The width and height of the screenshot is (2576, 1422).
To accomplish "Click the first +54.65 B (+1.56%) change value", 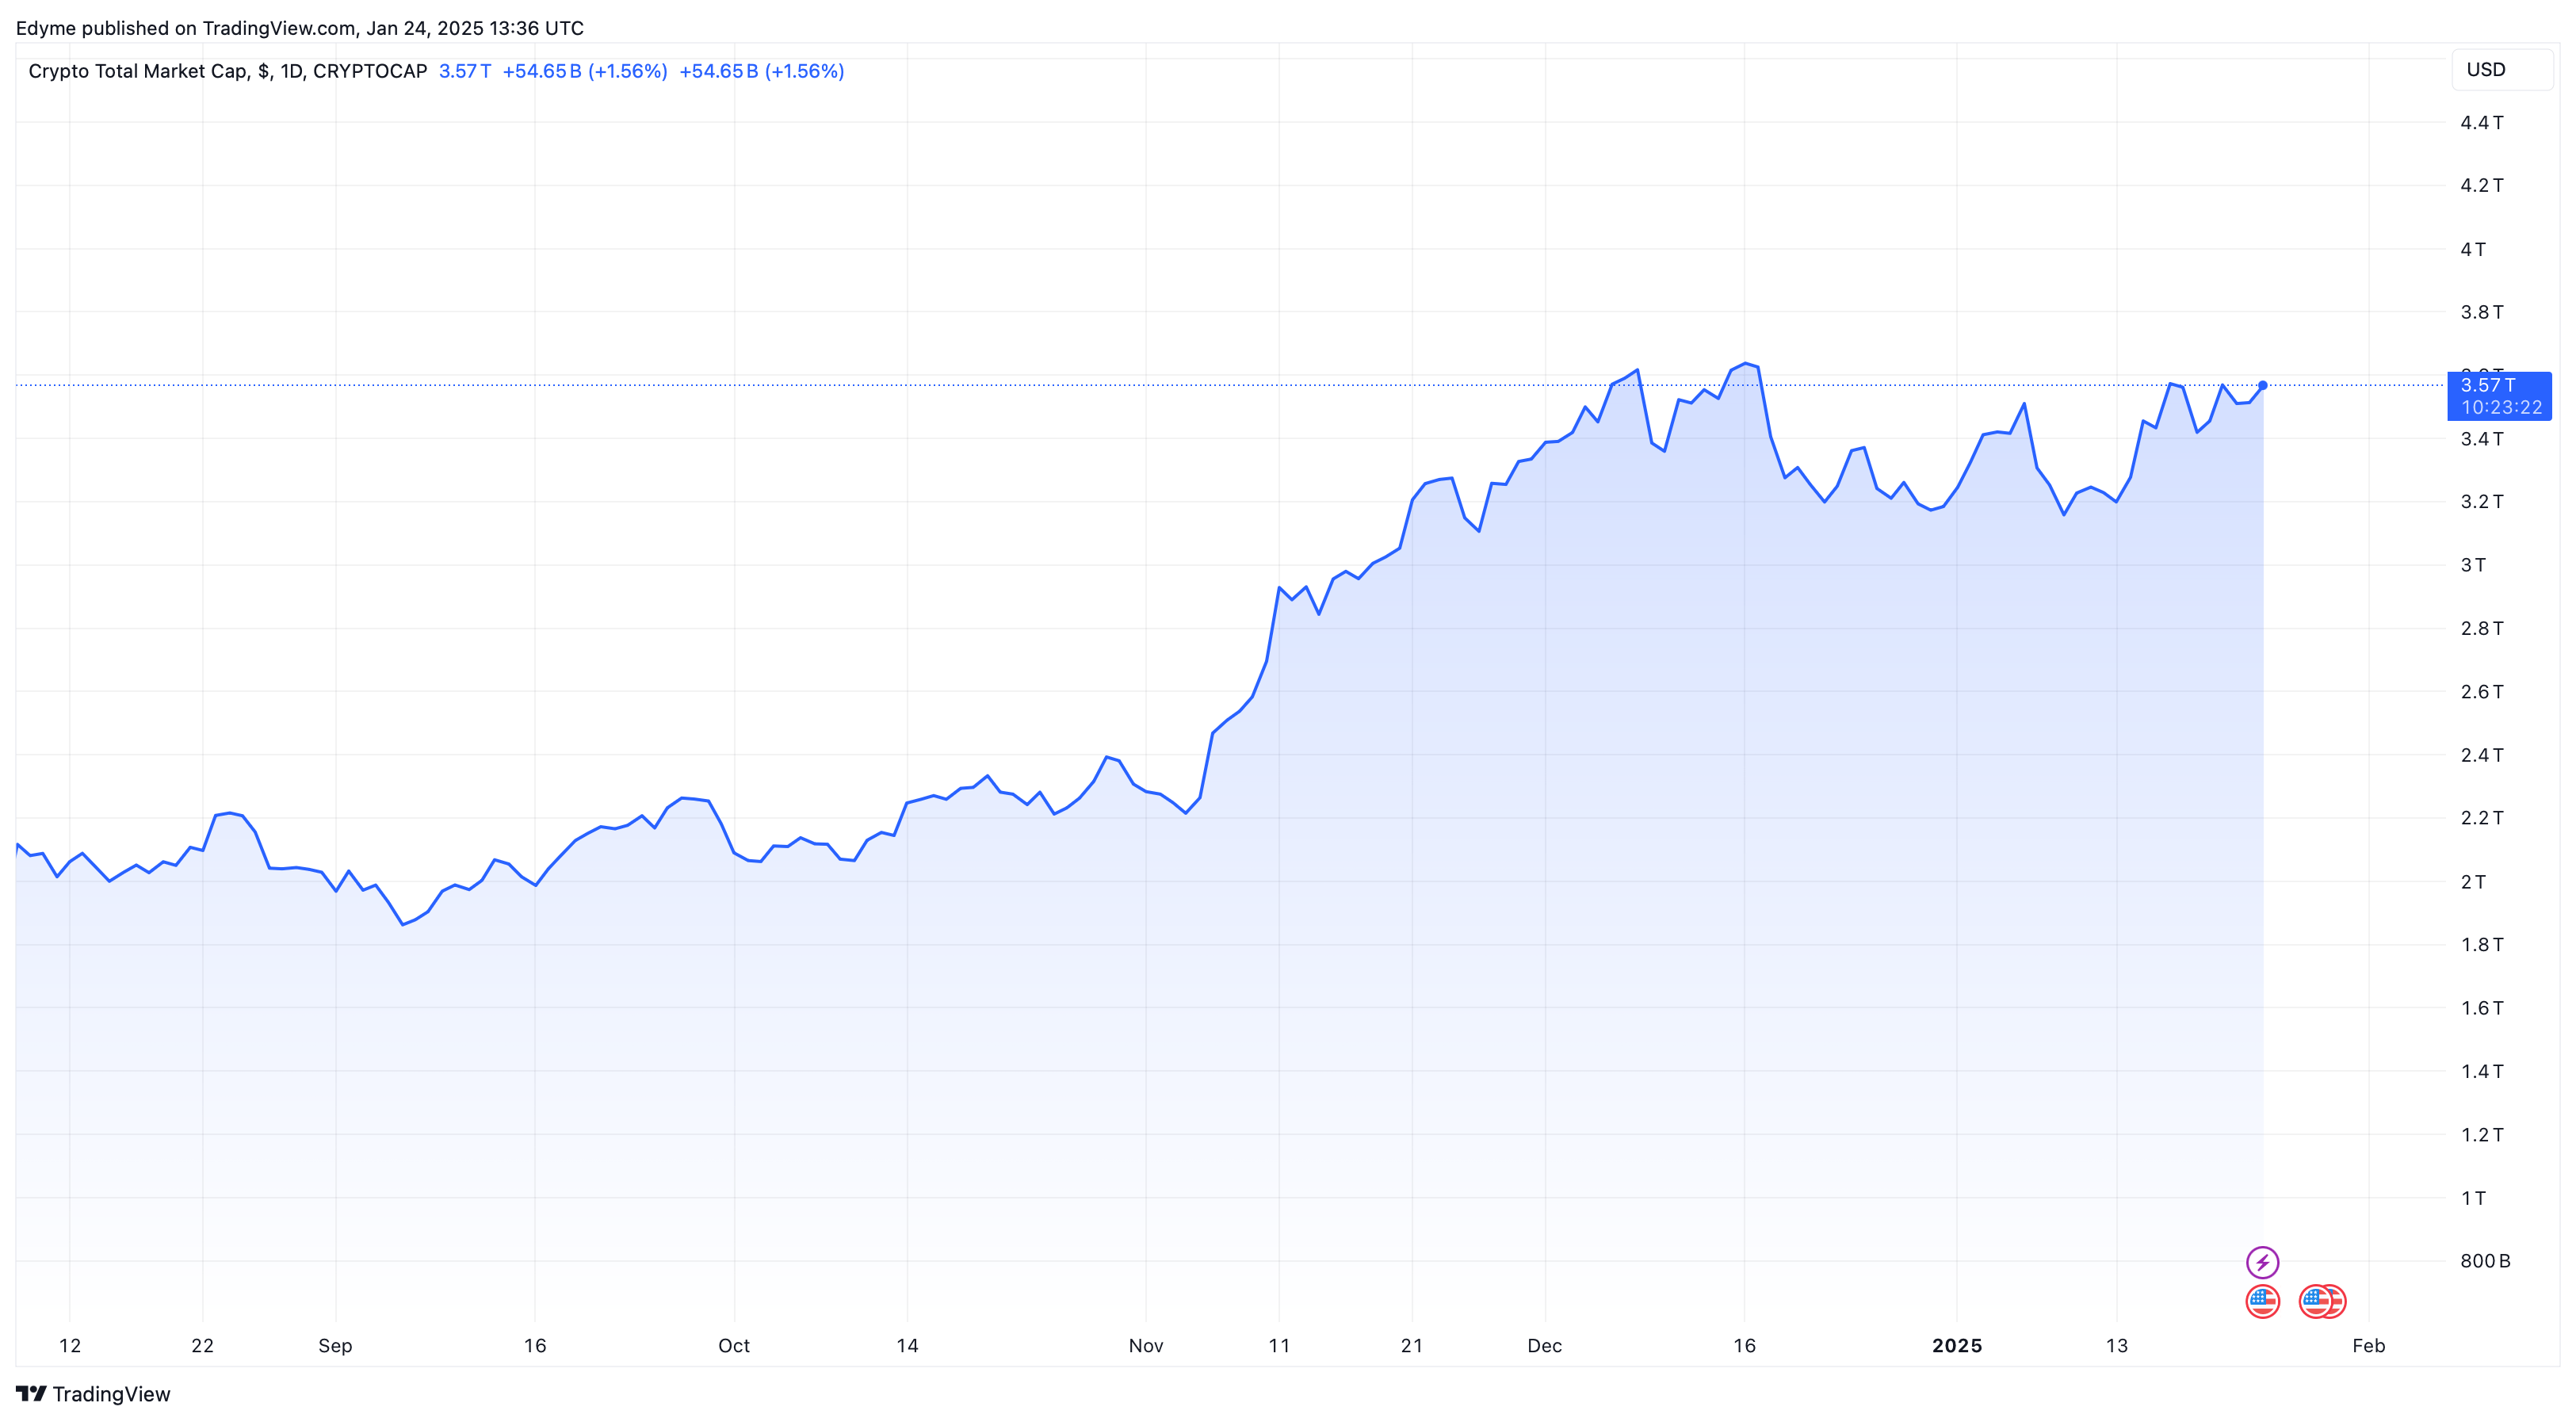I will [584, 71].
